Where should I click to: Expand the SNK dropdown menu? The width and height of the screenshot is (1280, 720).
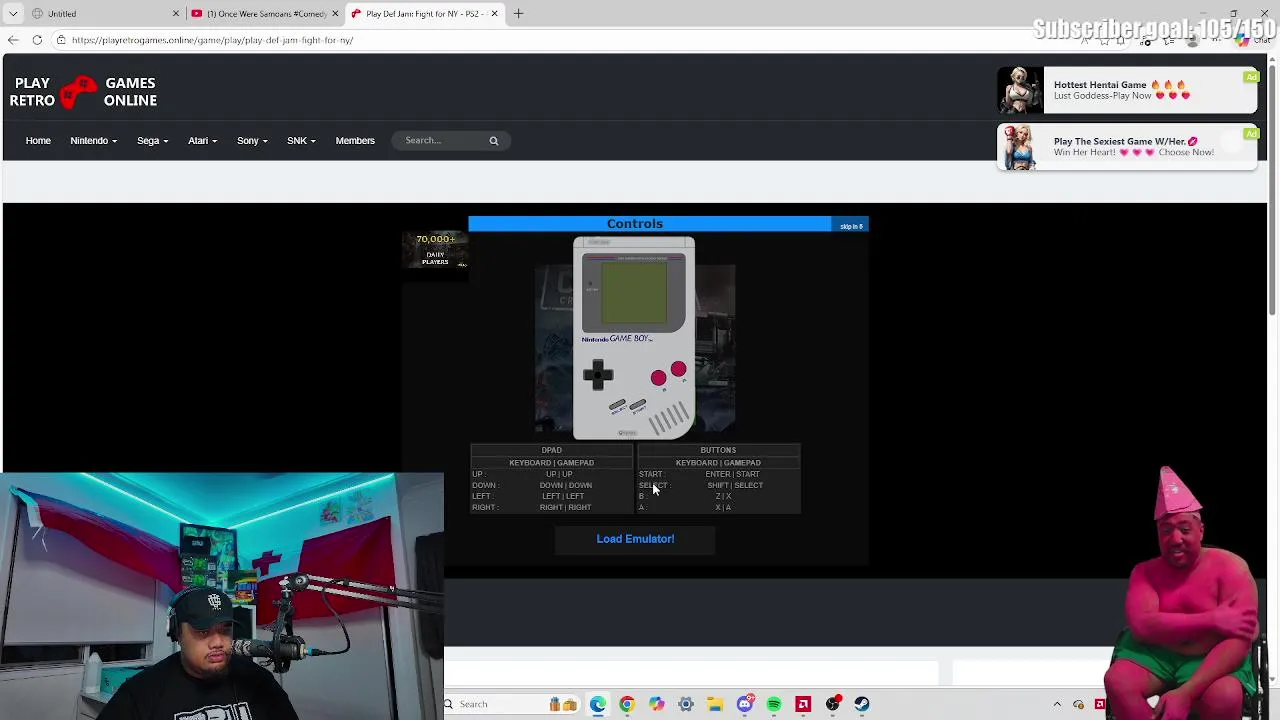(x=301, y=140)
